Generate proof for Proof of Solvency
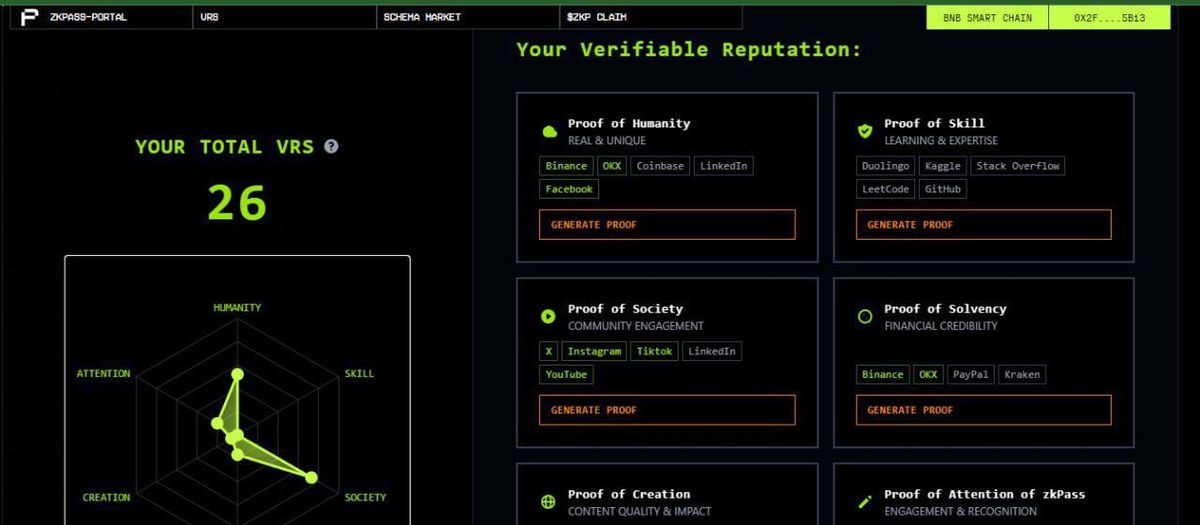 [x=983, y=410]
